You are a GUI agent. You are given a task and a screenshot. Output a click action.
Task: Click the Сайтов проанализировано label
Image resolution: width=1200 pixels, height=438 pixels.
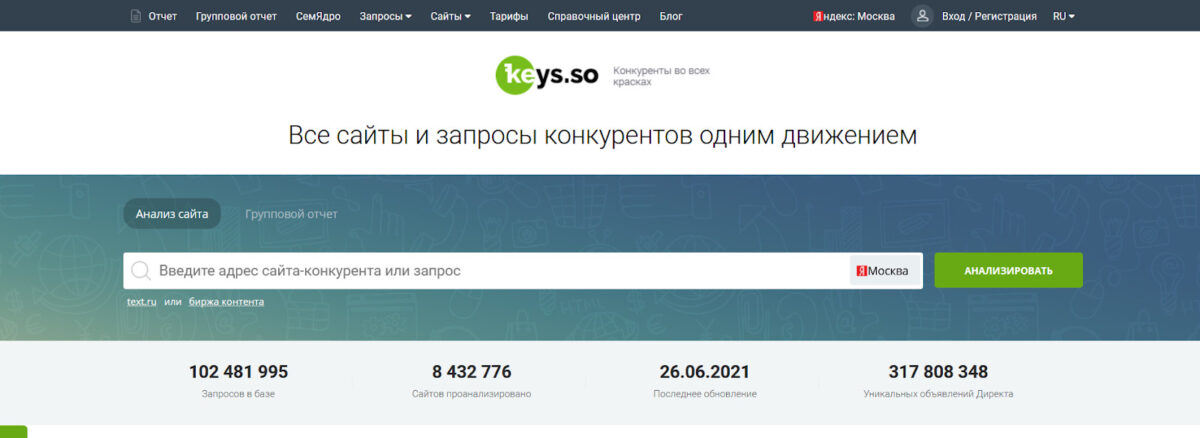tap(471, 394)
